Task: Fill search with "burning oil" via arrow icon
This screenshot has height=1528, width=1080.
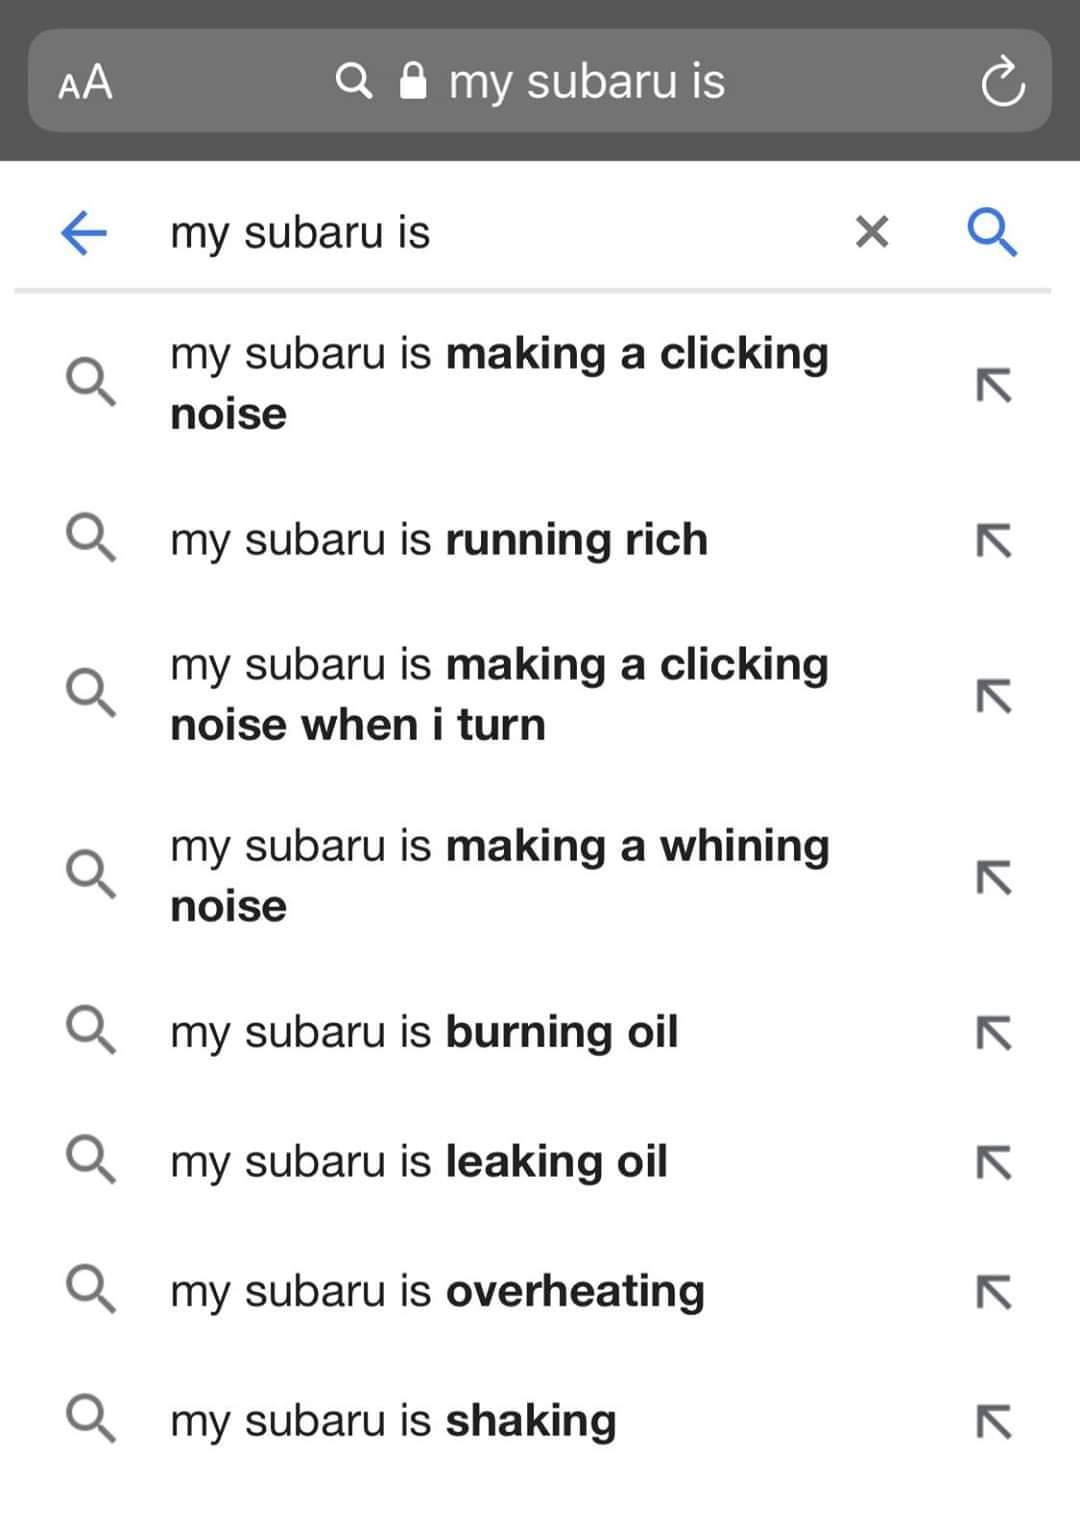Action: 994,1033
